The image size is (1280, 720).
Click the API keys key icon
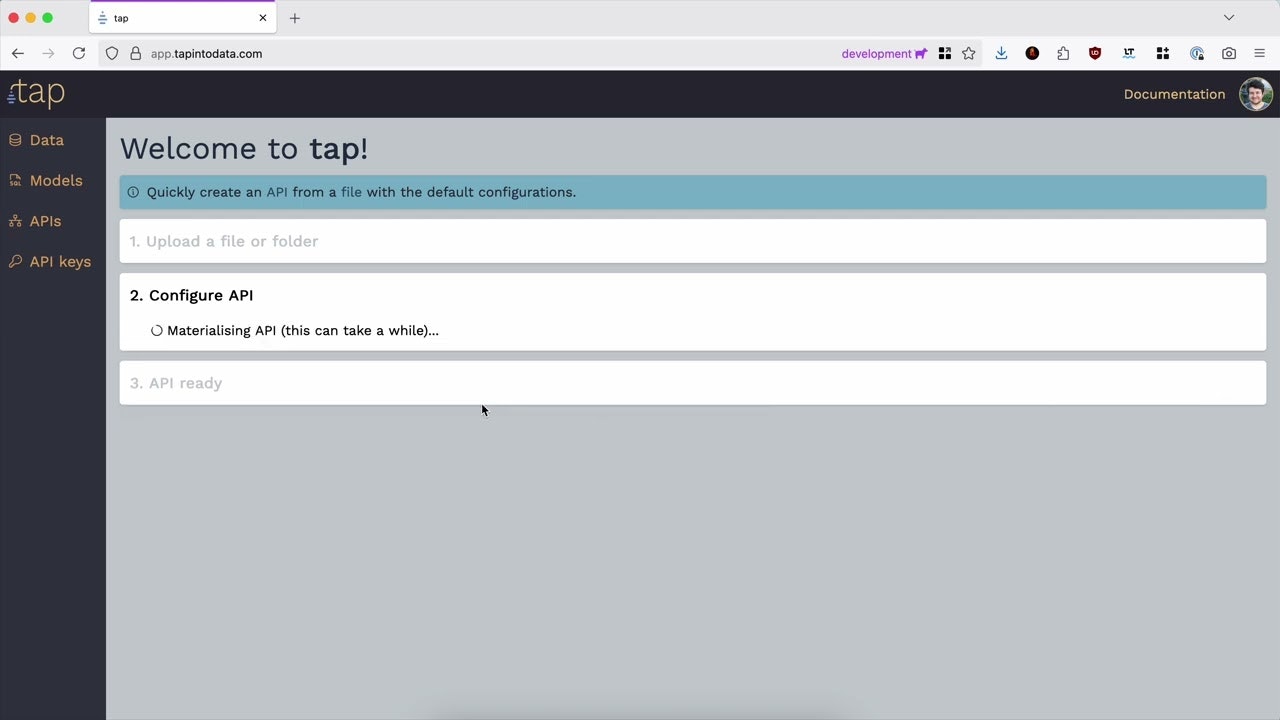15,261
